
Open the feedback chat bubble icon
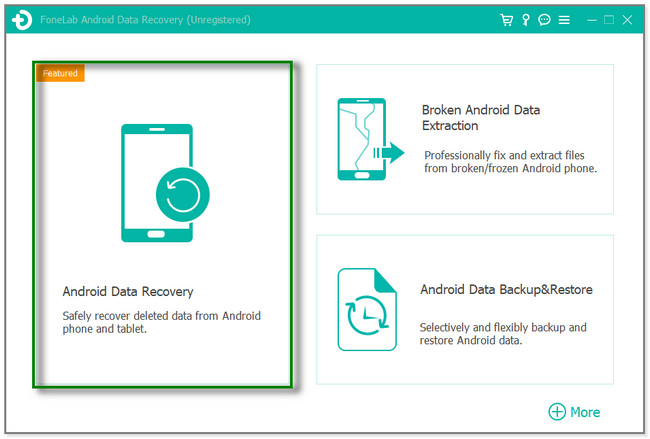(x=544, y=19)
